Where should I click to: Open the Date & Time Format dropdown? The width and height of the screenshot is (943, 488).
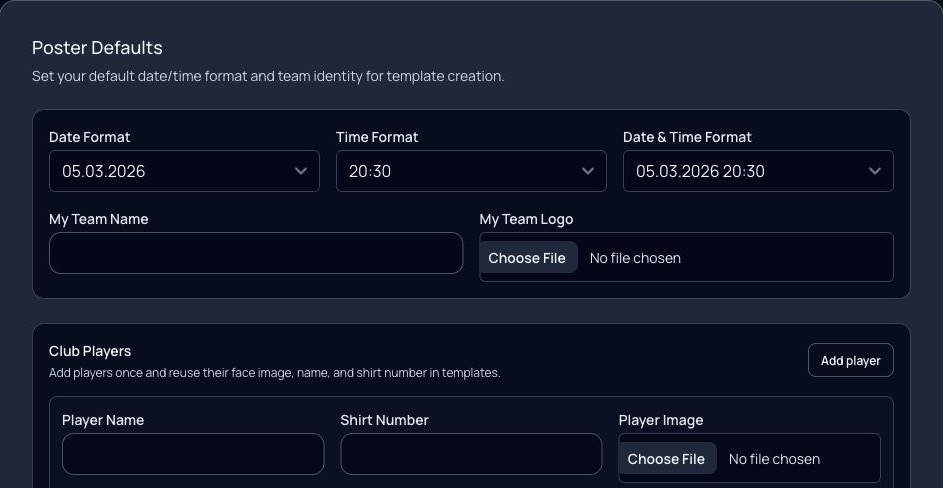pos(758,171)
